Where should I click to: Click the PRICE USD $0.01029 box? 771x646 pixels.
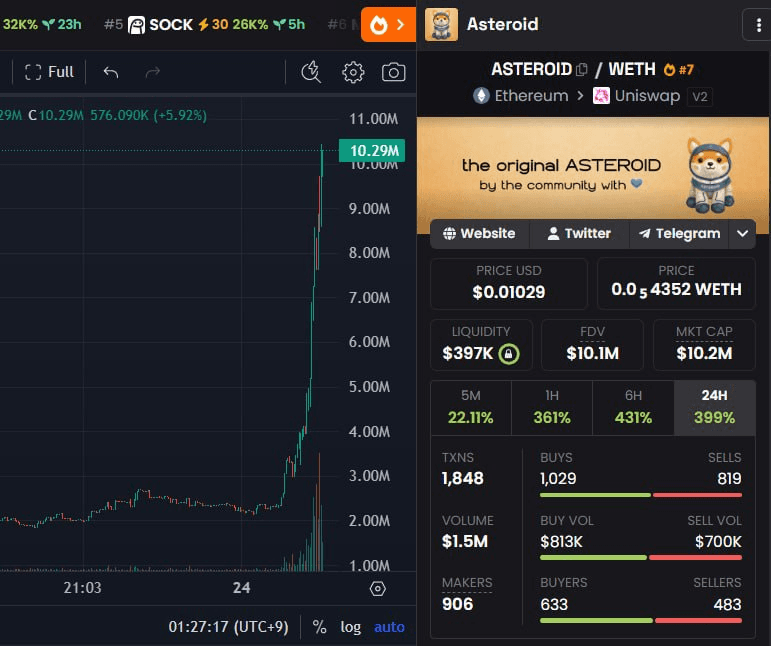pos(508,283)
